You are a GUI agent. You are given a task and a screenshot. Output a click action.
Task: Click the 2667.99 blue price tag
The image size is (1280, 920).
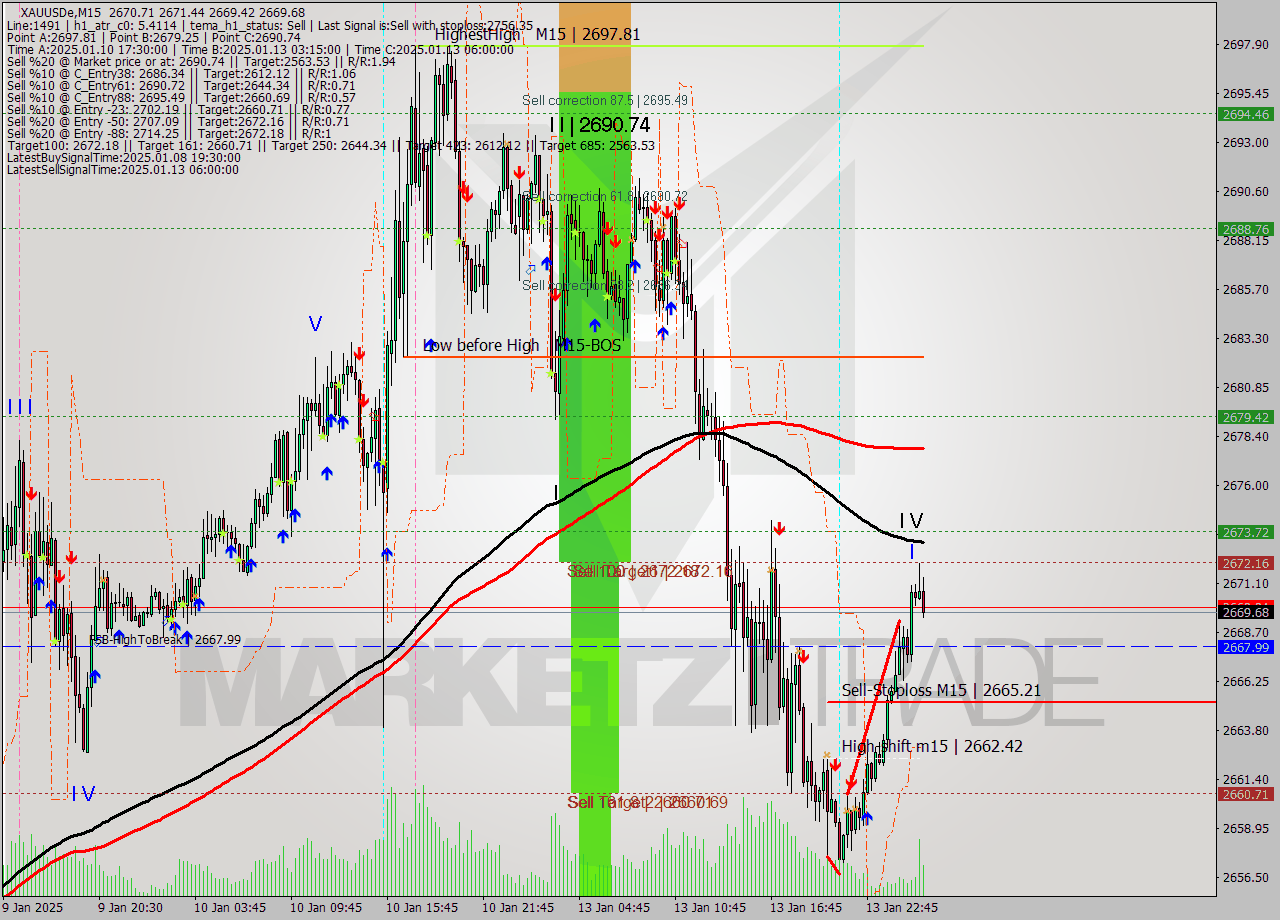tap(1245, 647)
